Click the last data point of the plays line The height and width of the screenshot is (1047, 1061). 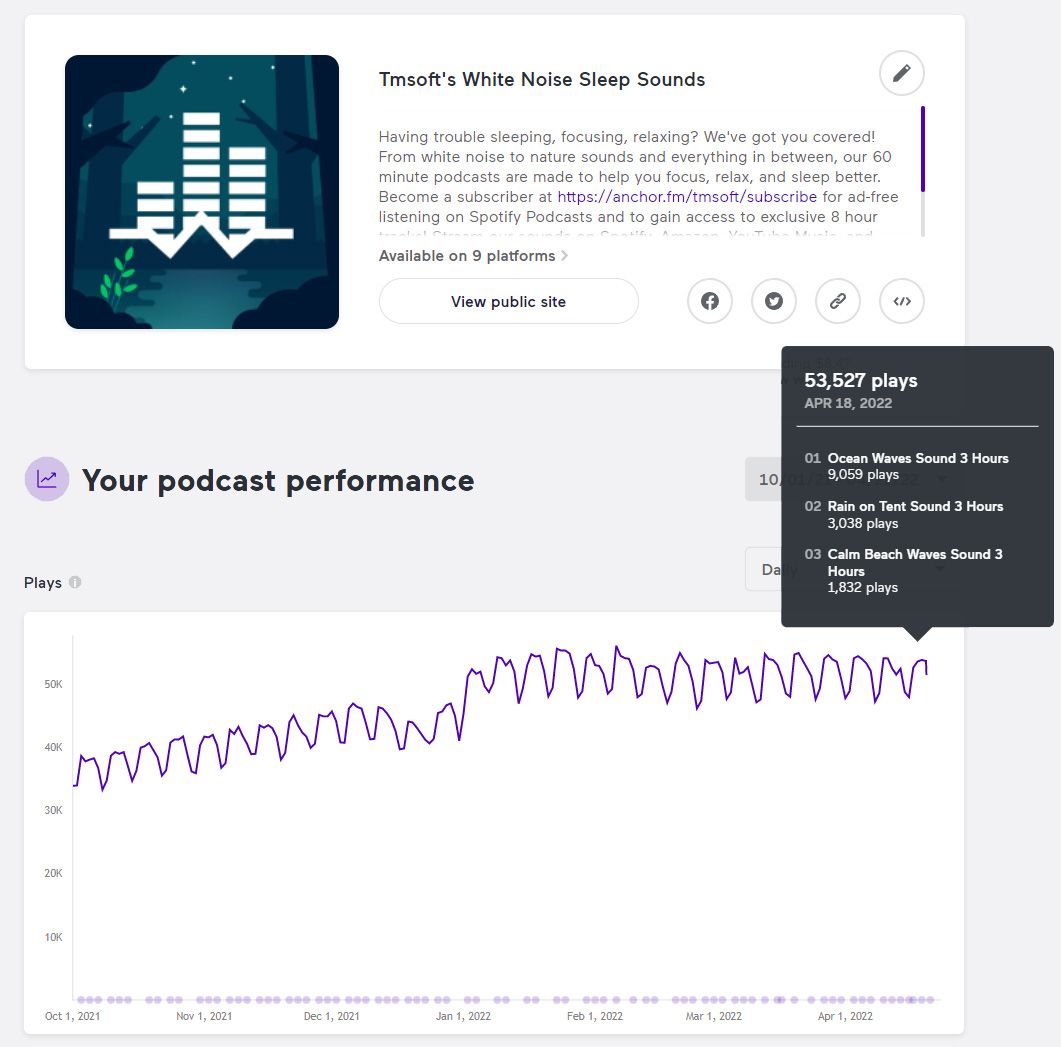click(926, 673)
